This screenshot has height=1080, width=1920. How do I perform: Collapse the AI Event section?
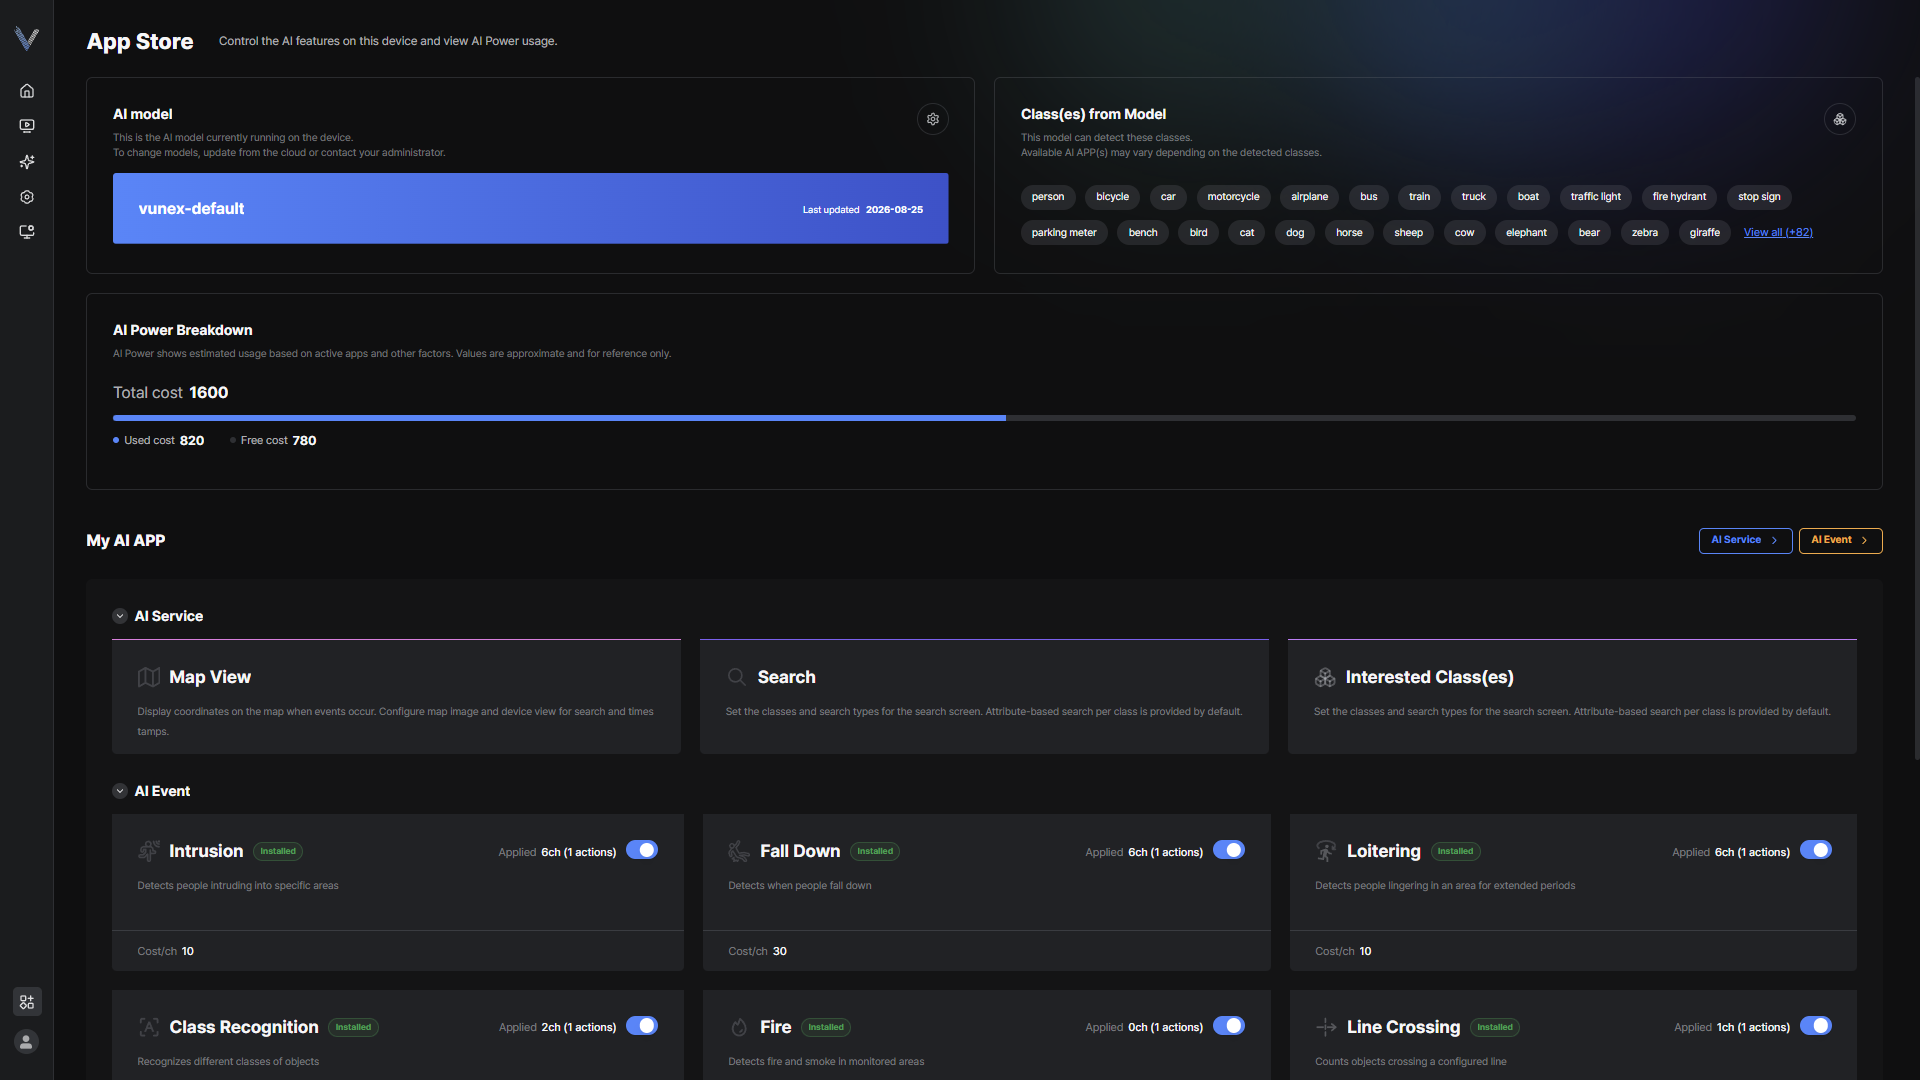point(120,791)
